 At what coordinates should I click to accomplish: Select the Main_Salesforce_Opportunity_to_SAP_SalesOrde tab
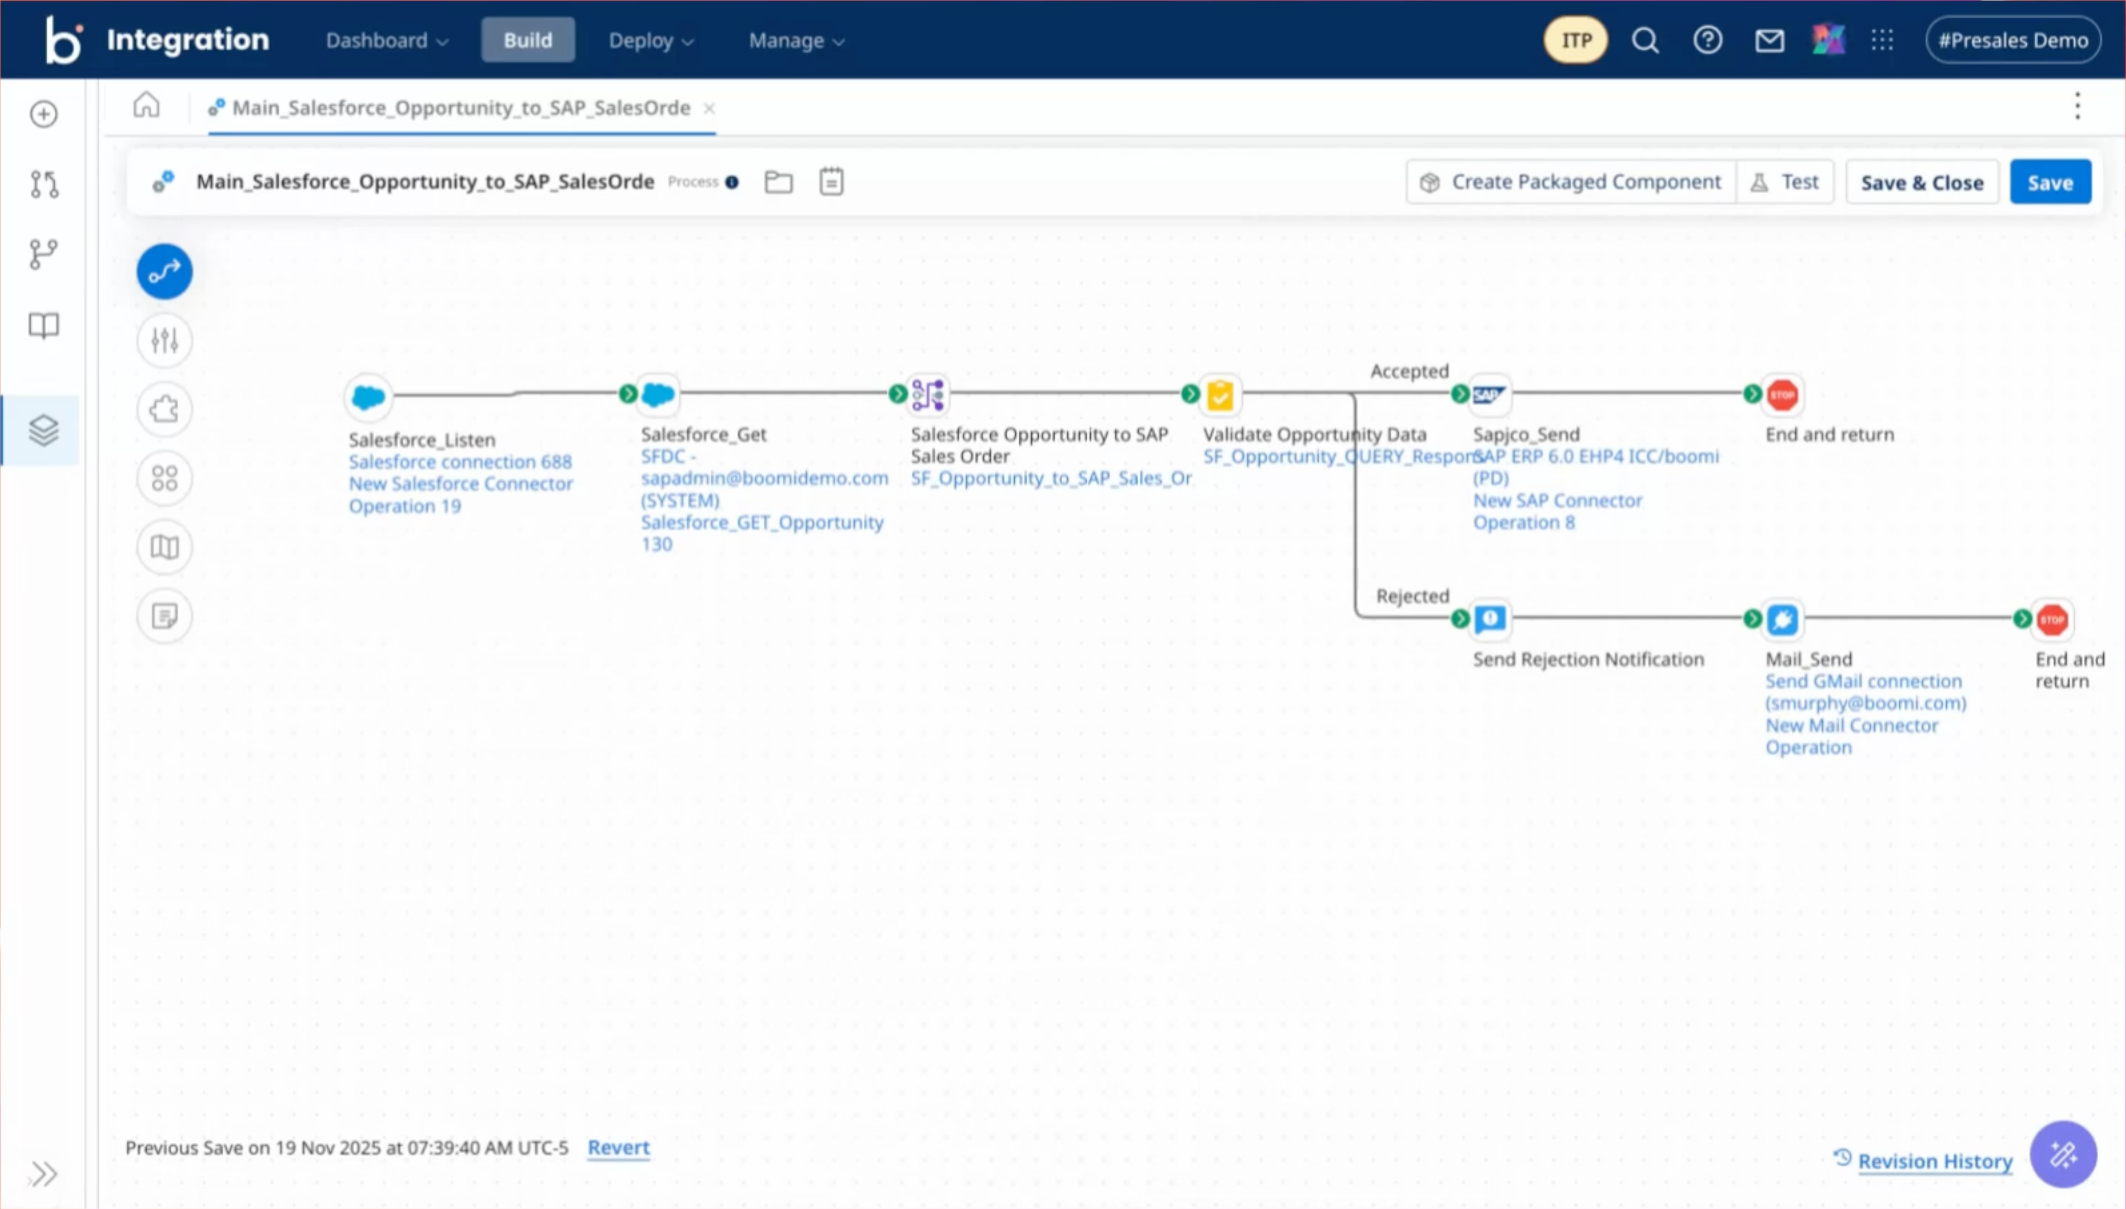pos(461,108)
